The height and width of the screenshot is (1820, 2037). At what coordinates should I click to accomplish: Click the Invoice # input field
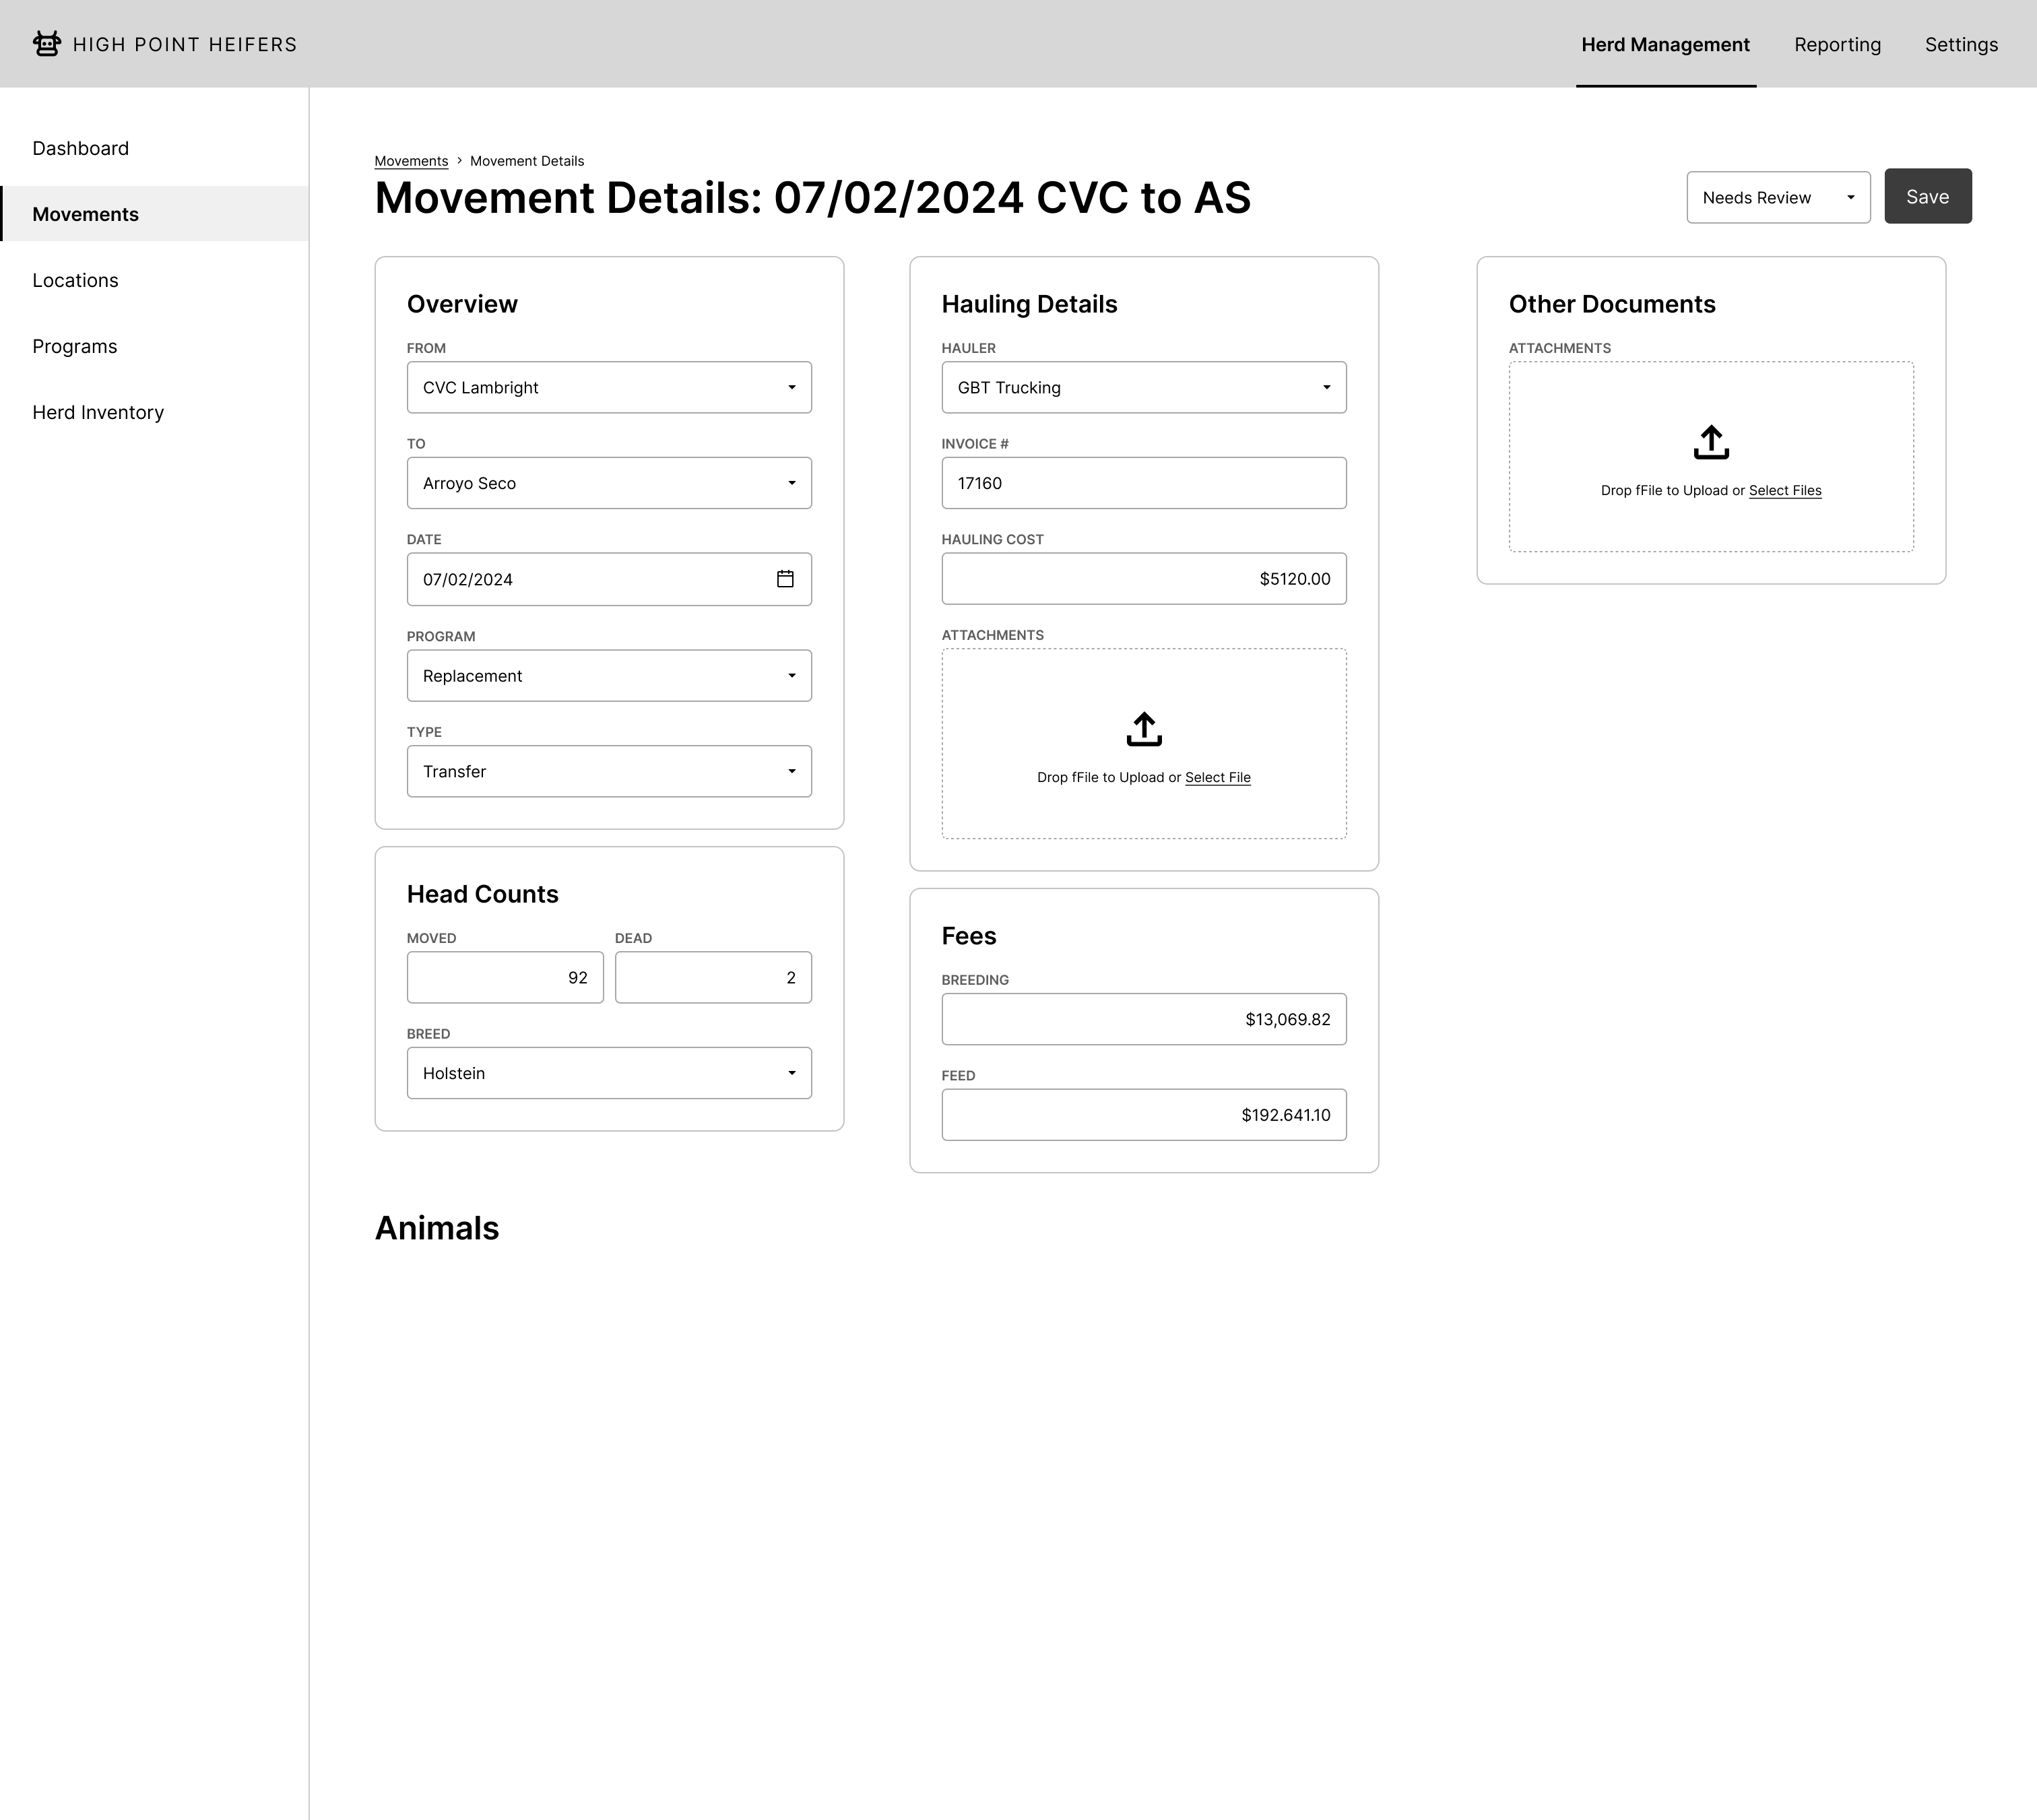(1143, 483)
